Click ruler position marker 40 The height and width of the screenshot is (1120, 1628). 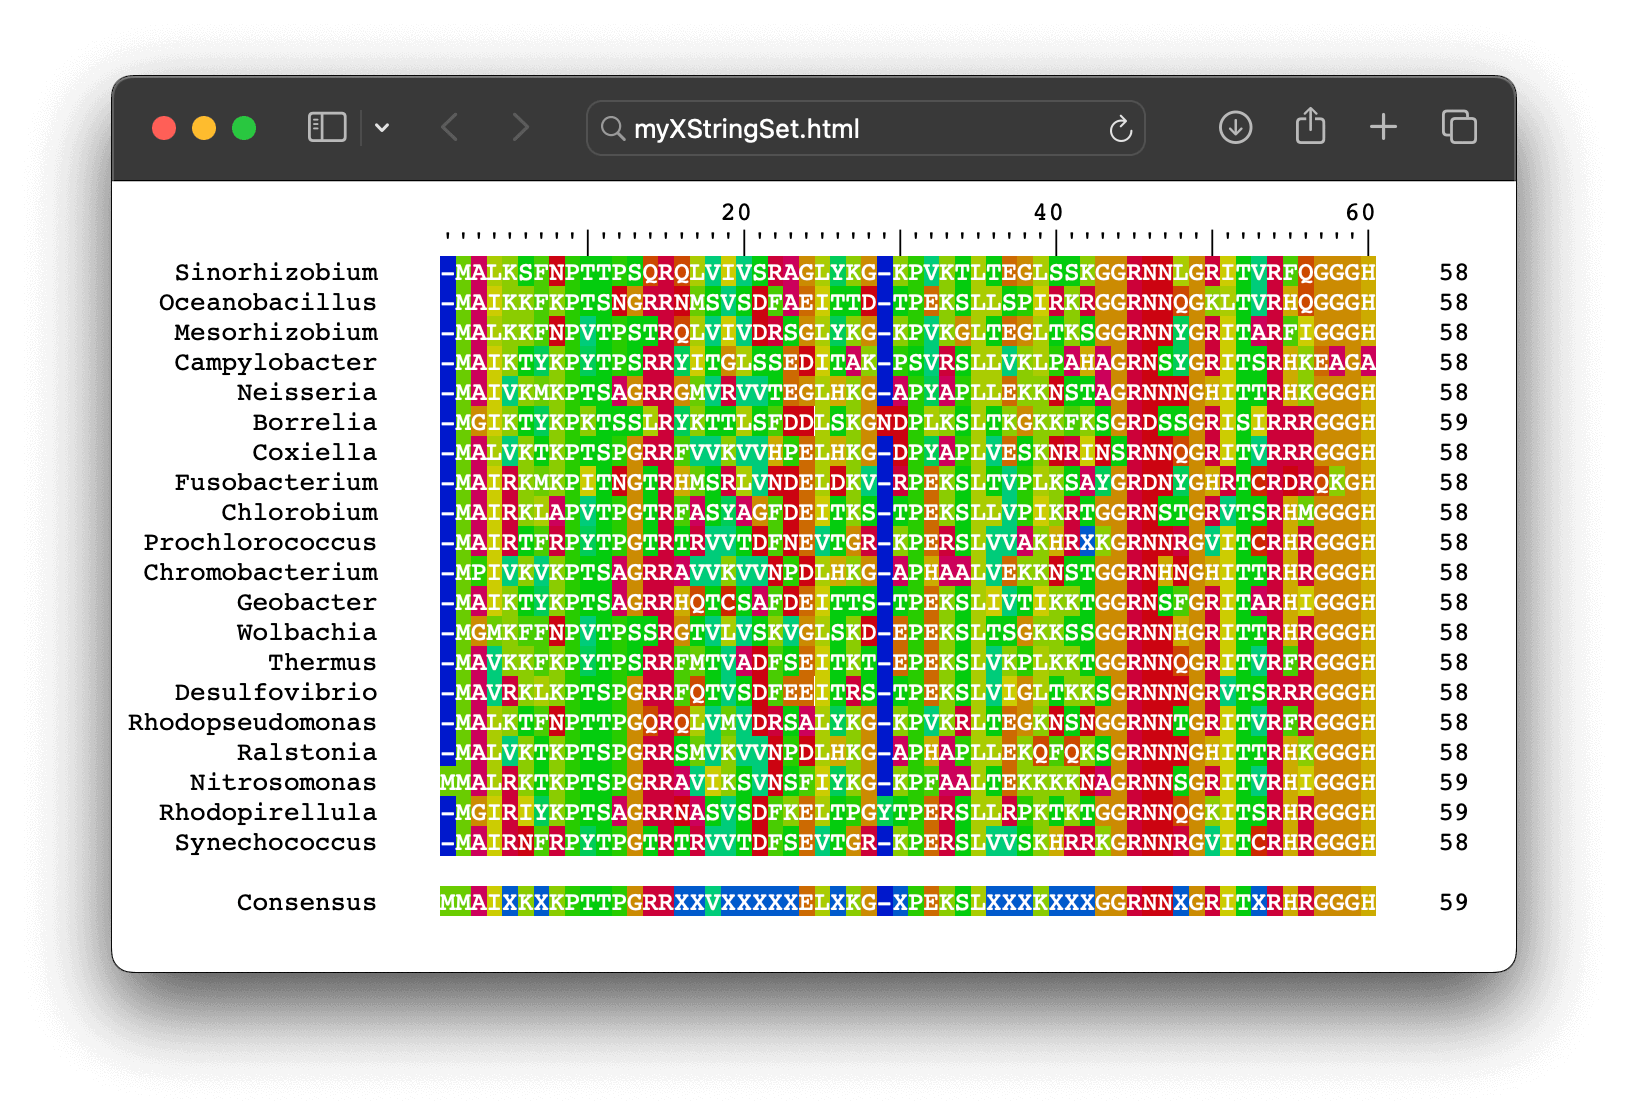1048,212
